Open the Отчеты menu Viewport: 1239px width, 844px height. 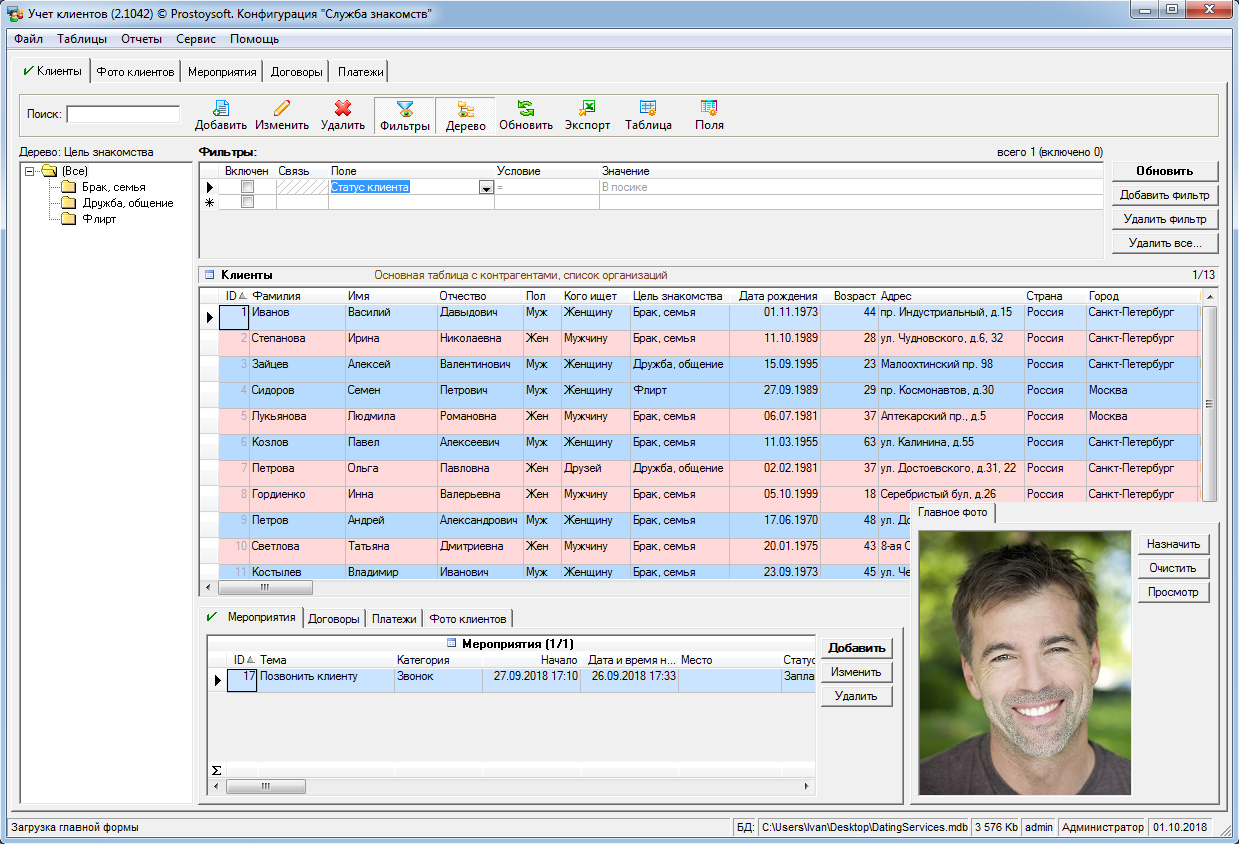pos(141,39)
